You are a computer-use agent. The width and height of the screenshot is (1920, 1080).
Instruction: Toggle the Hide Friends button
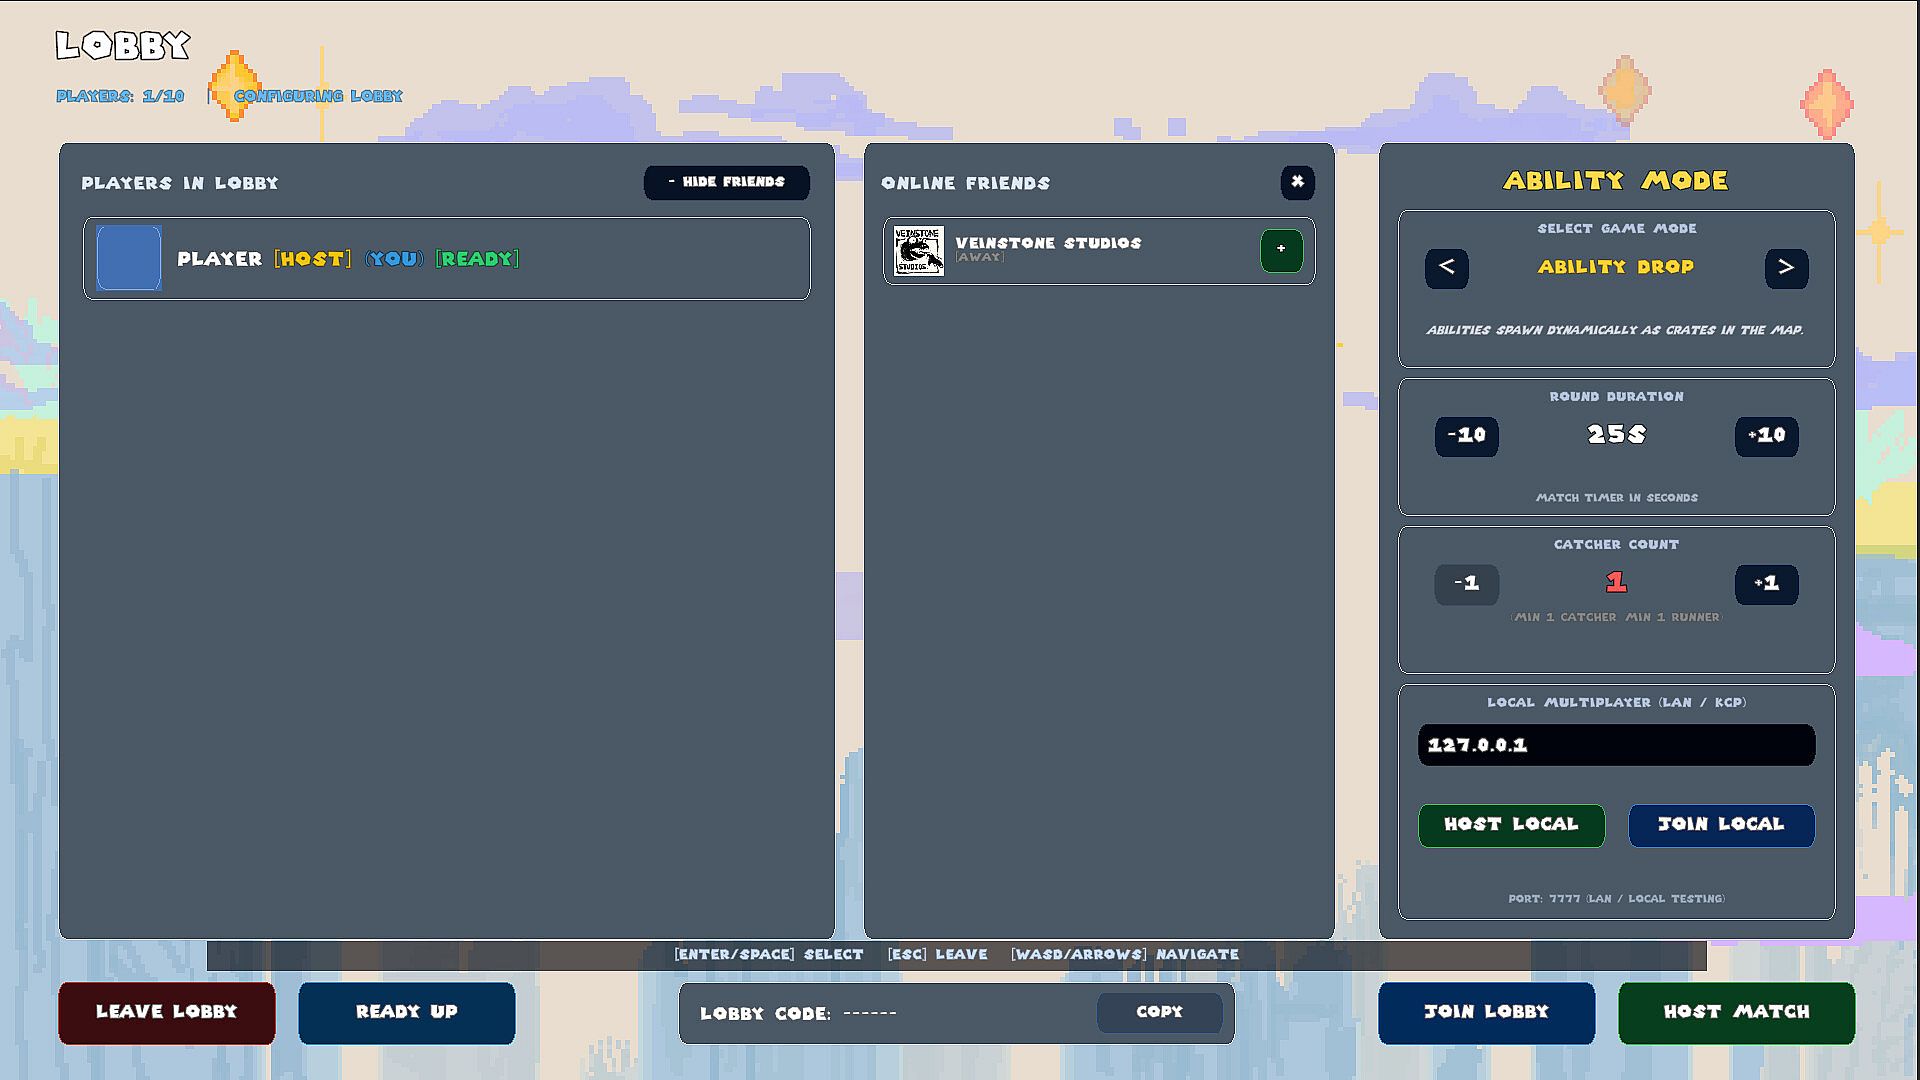click(x=727, y=182)
